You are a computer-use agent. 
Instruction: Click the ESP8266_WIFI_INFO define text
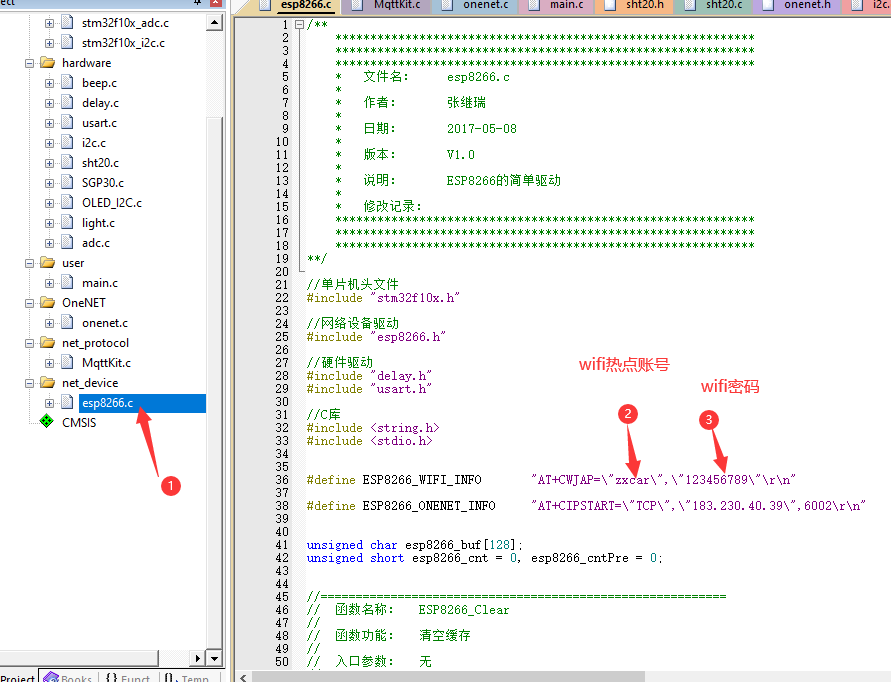[x=422, y=480]
